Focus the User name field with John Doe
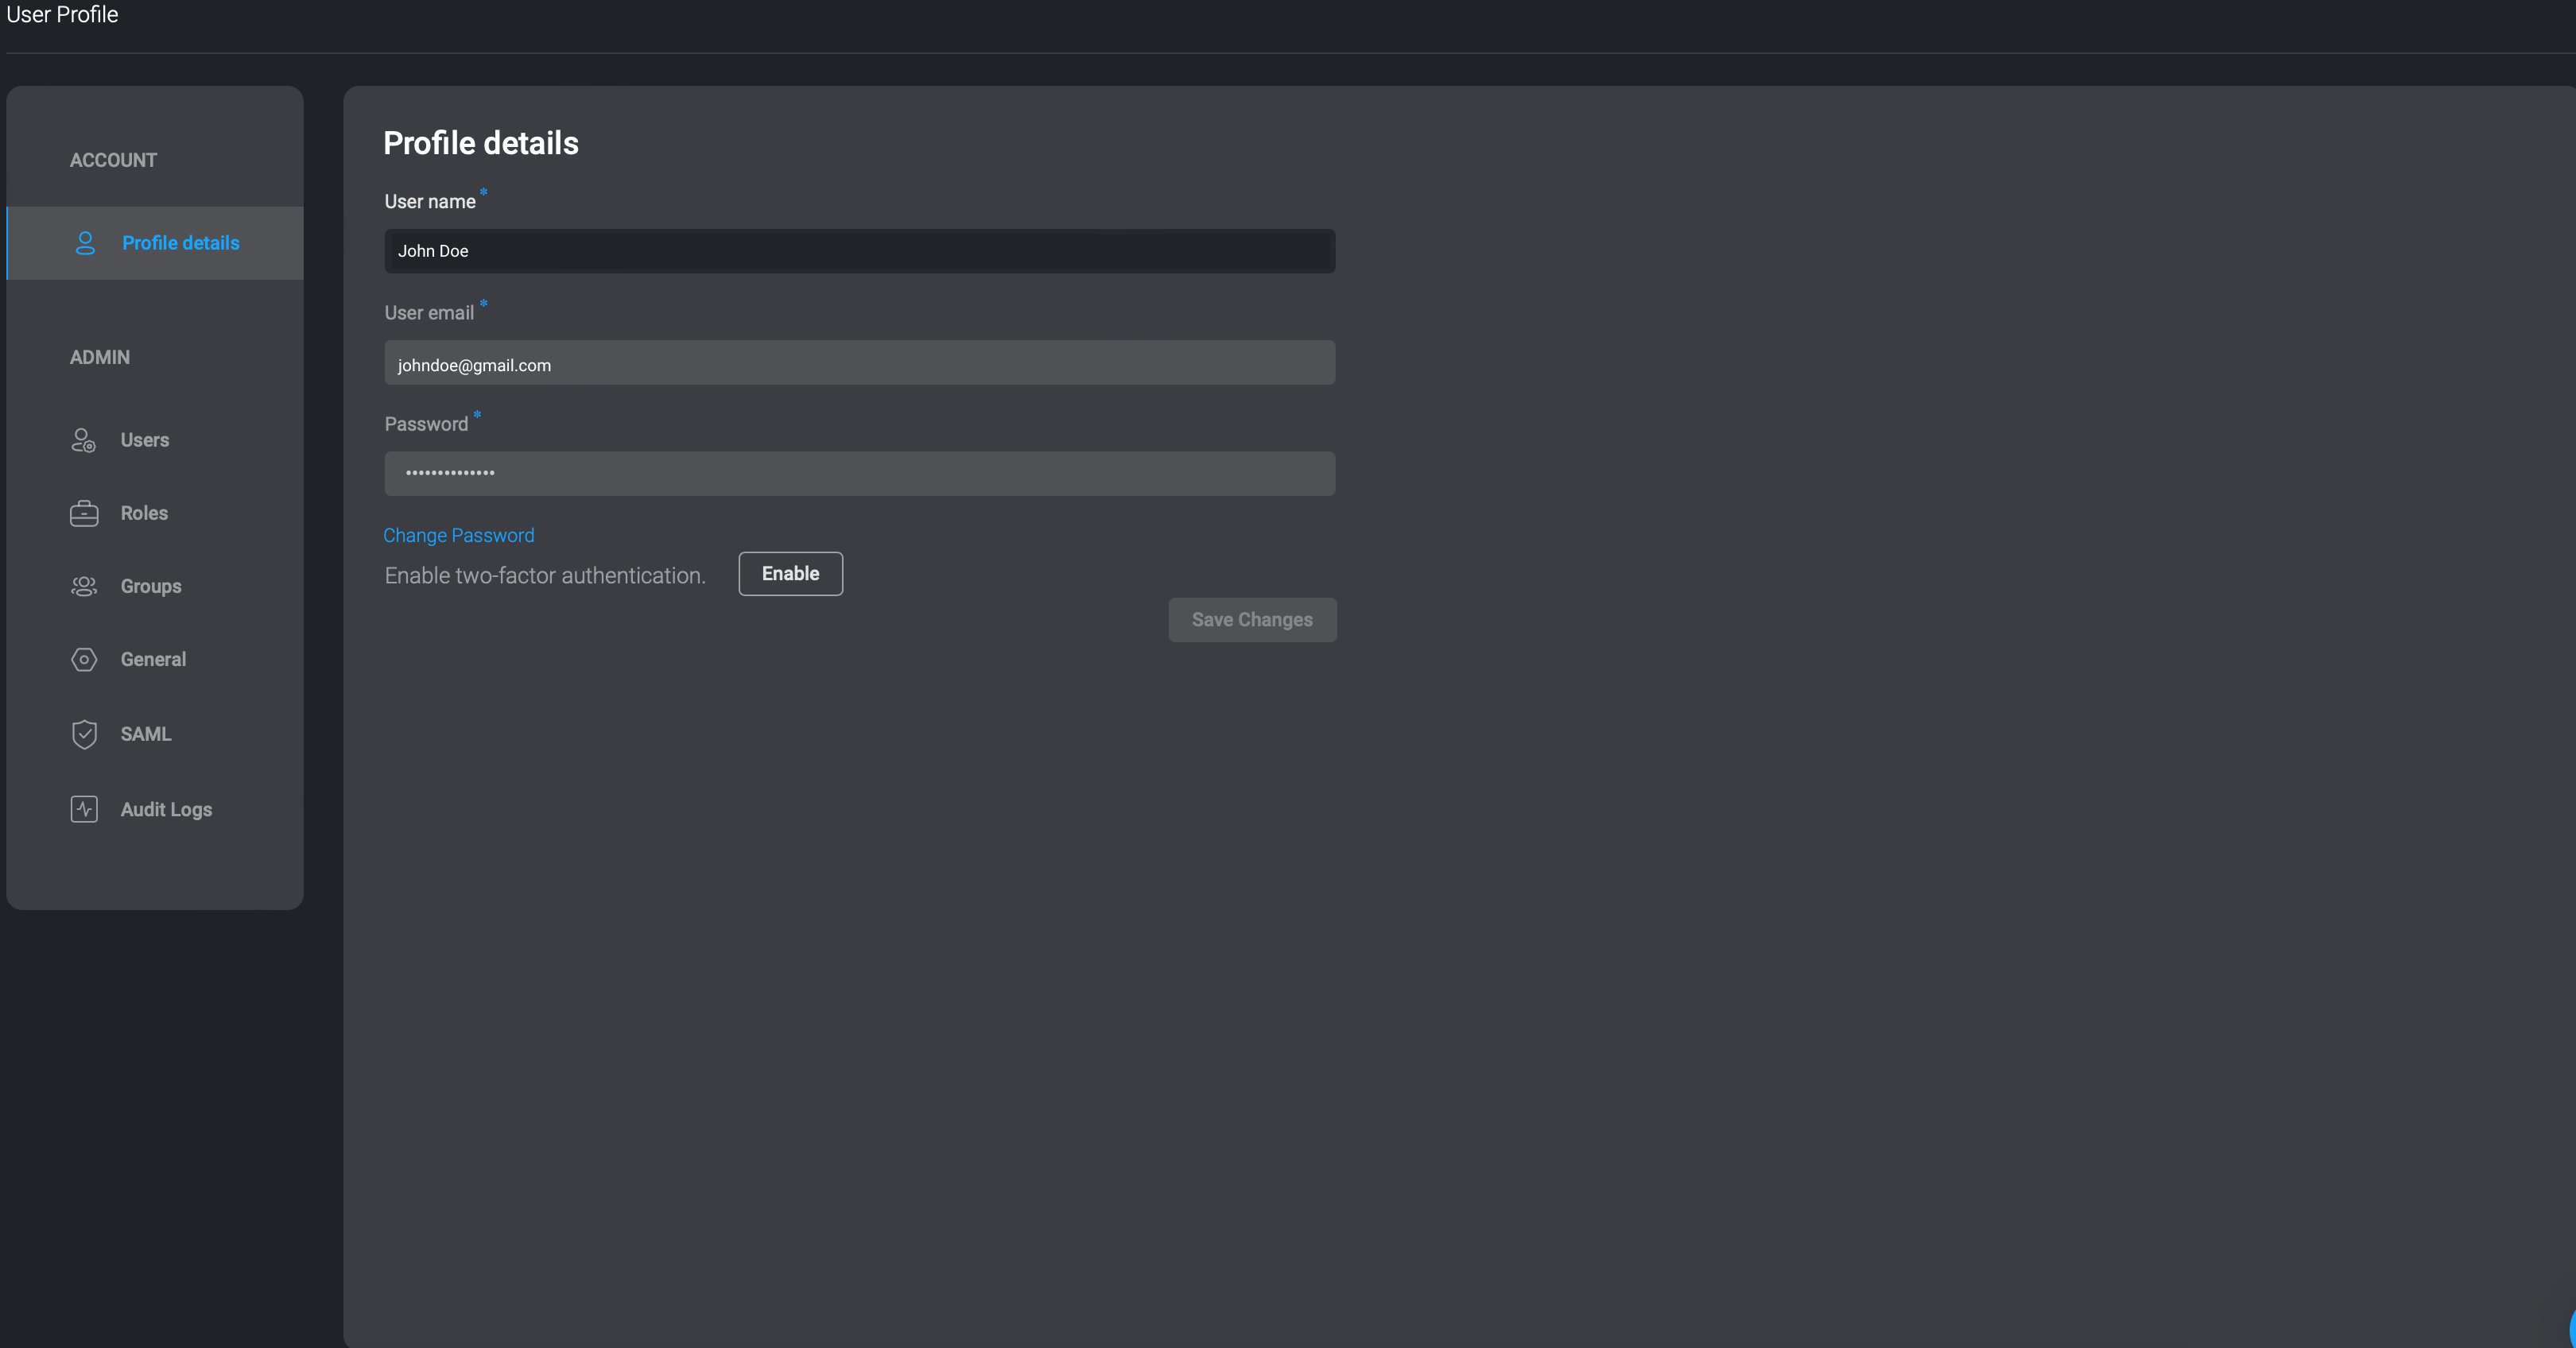Image resolution: width=2576 pixels, height=1348 pixels. 860,251
